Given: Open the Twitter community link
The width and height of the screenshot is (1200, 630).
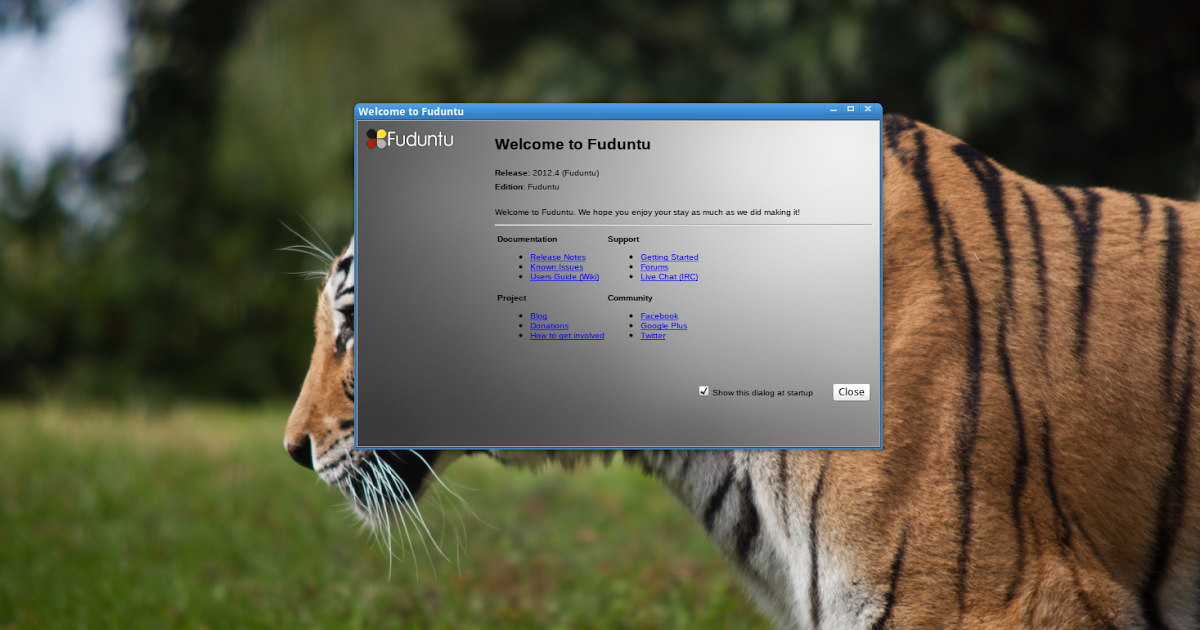Looking at the screenshot, I should coord(652,336).
